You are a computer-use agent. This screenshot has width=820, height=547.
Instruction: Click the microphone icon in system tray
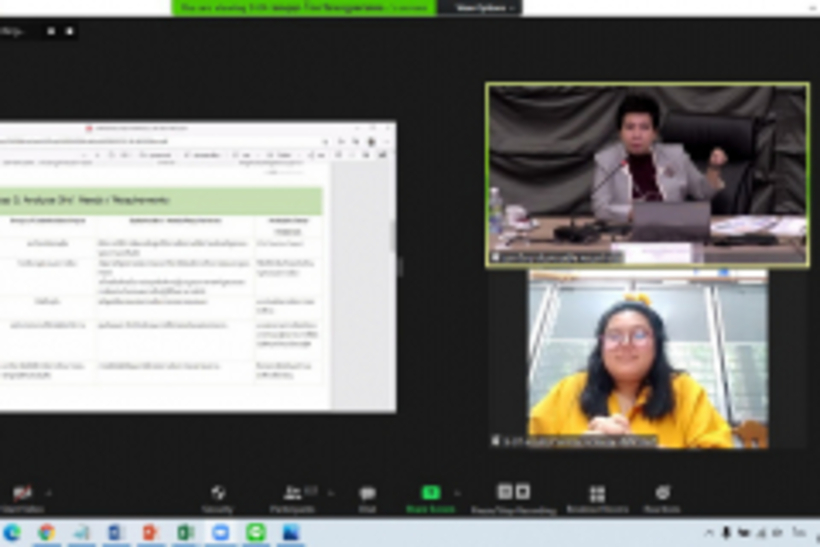click(x=726, y=533)
